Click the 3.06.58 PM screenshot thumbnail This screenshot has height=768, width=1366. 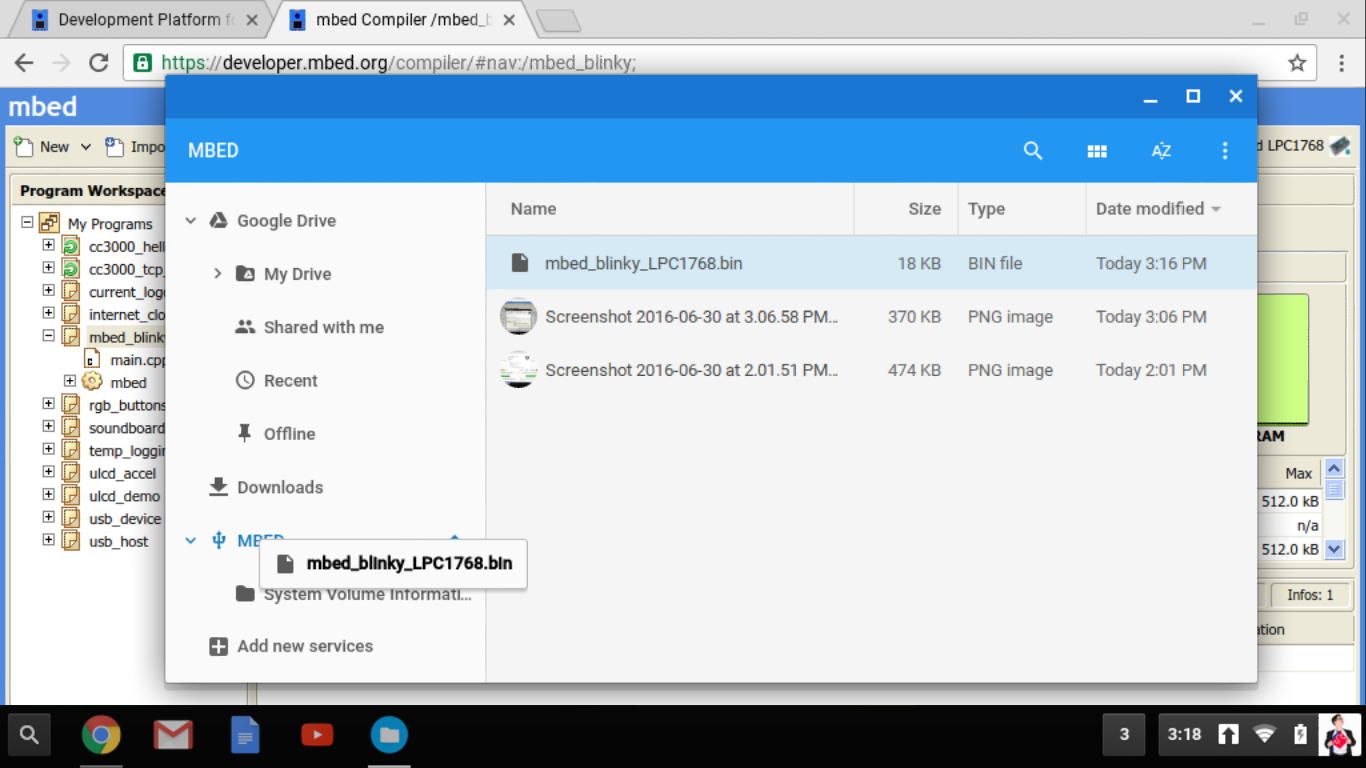click(x=518, y=317)
